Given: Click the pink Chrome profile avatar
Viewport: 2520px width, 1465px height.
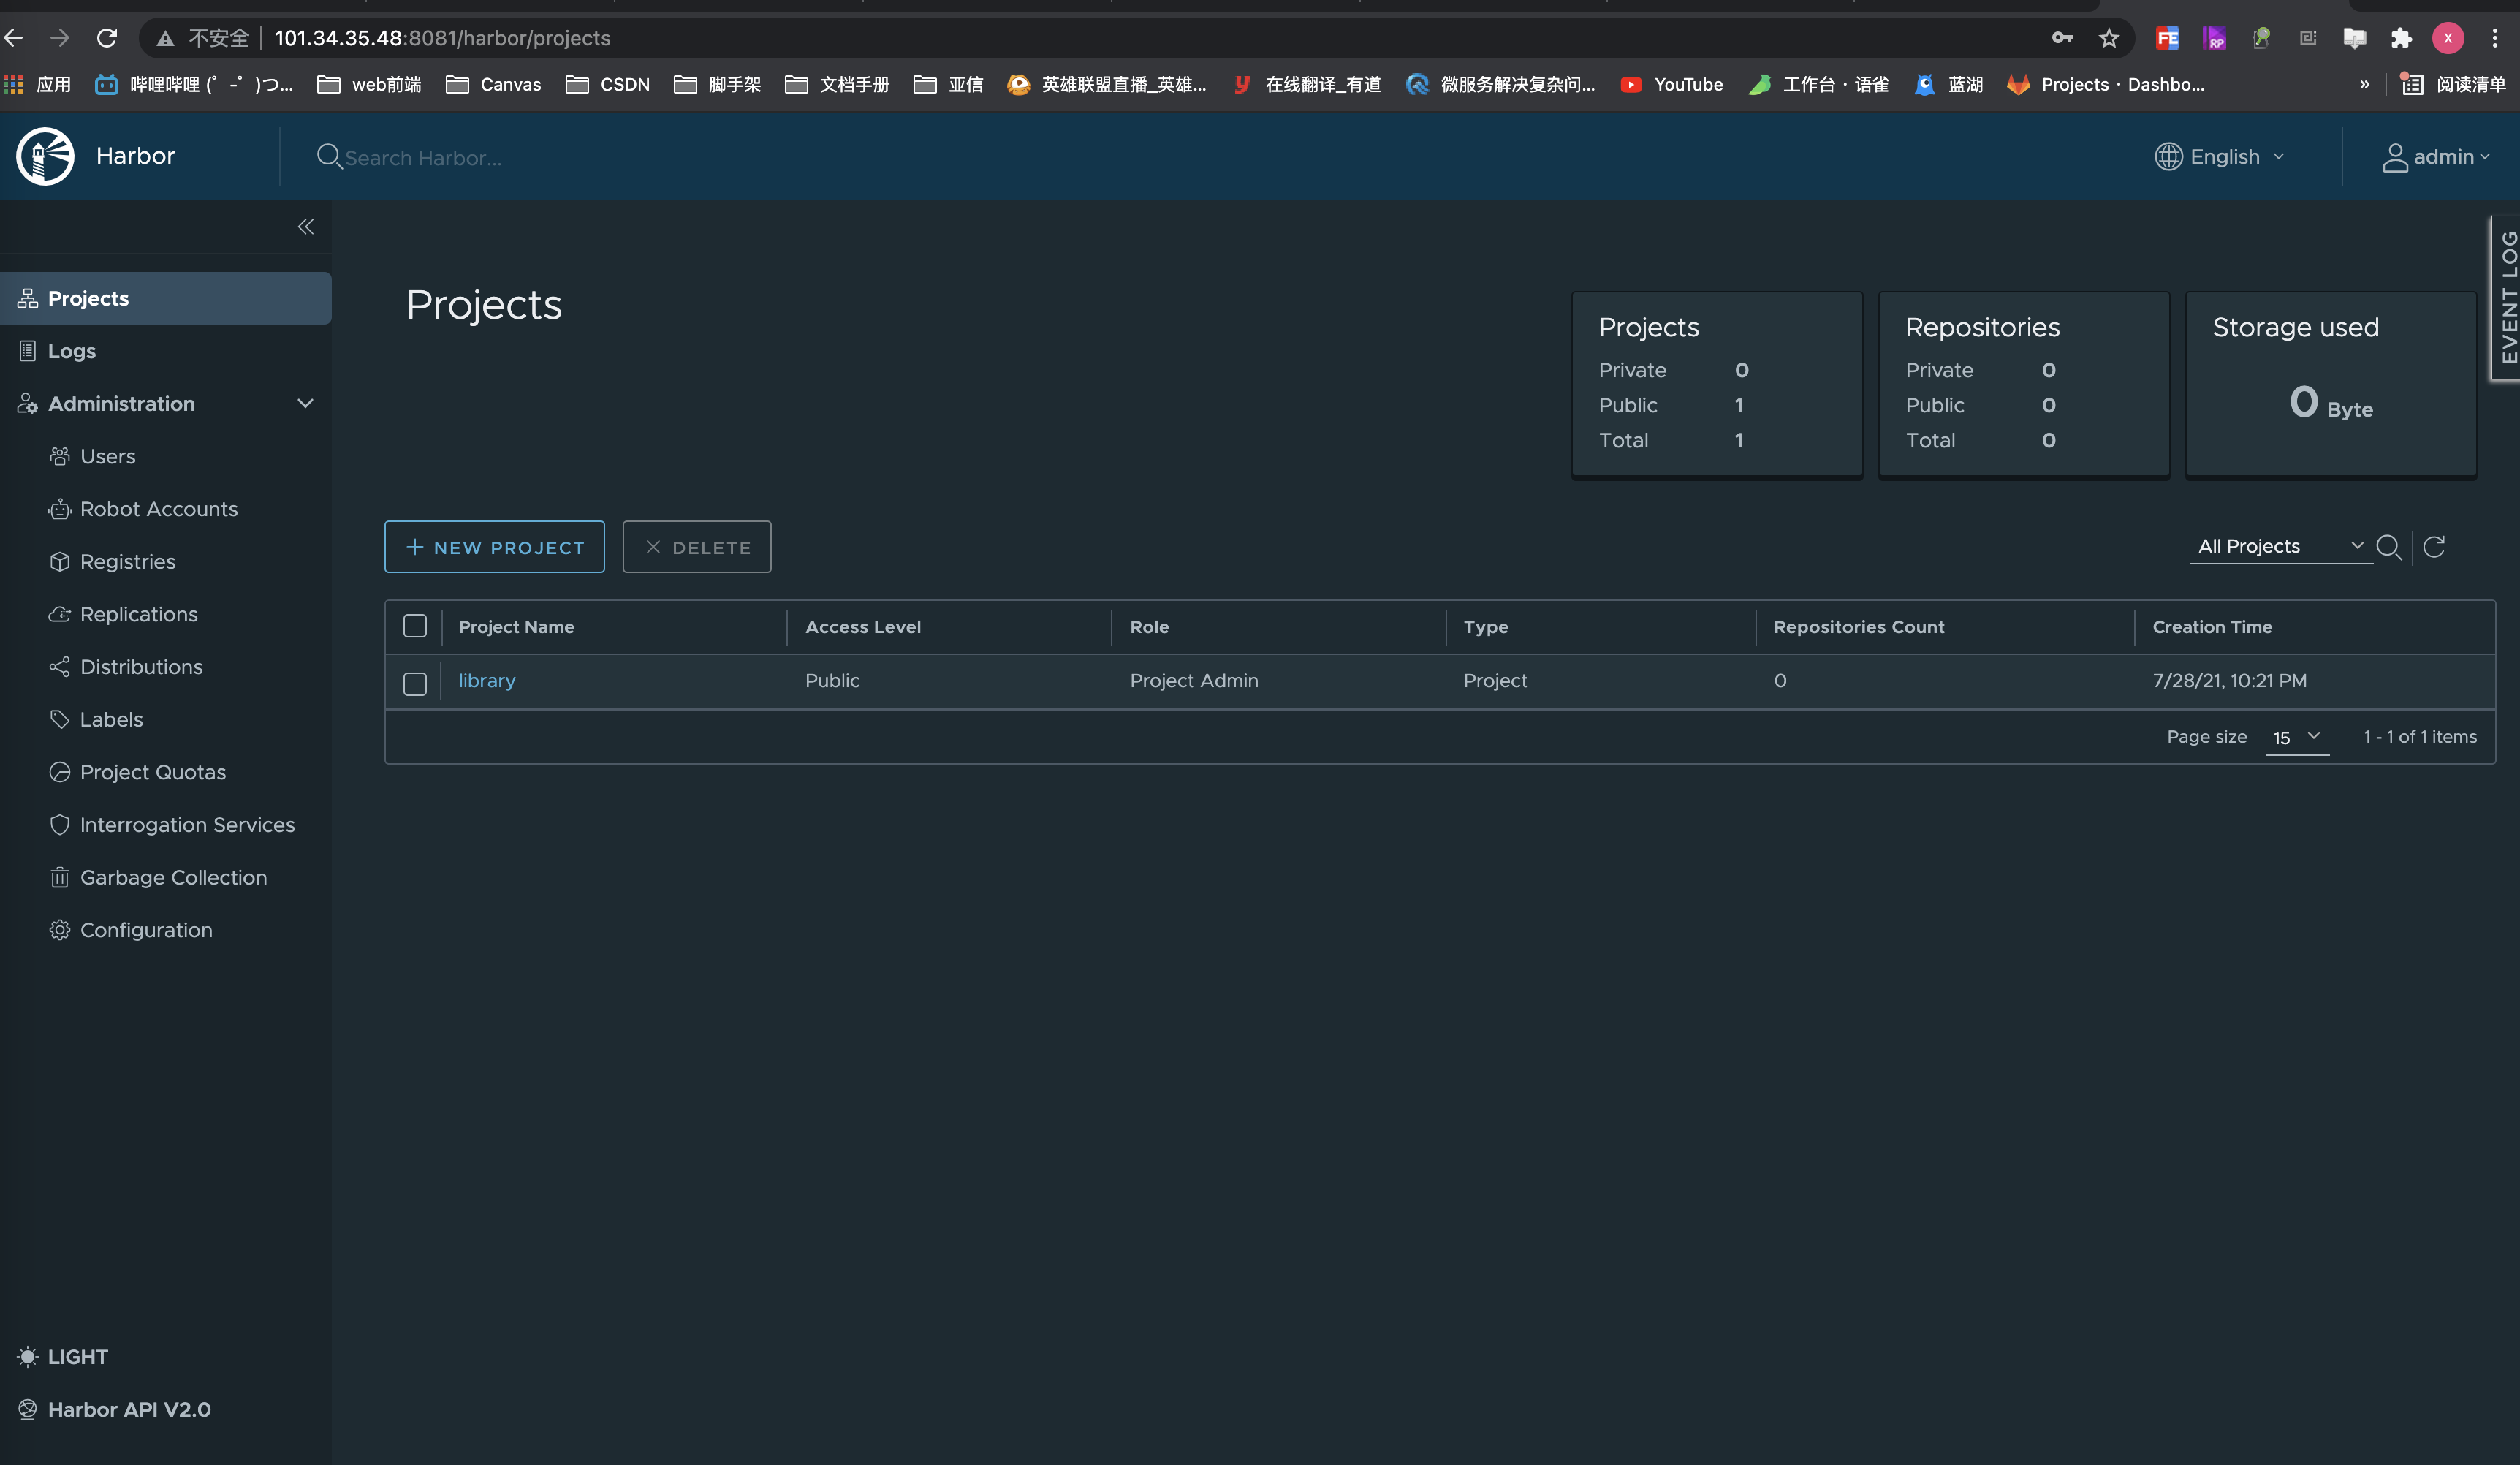Looking at the screenshot, I should point(2448,38).
